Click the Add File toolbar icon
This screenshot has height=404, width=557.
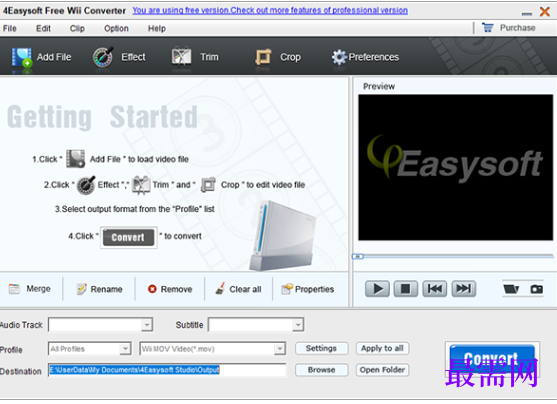[22, 57]
